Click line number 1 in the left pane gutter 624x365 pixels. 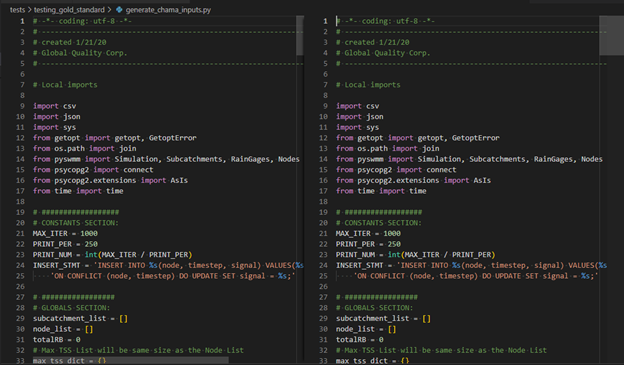click(x=22, y=21)
